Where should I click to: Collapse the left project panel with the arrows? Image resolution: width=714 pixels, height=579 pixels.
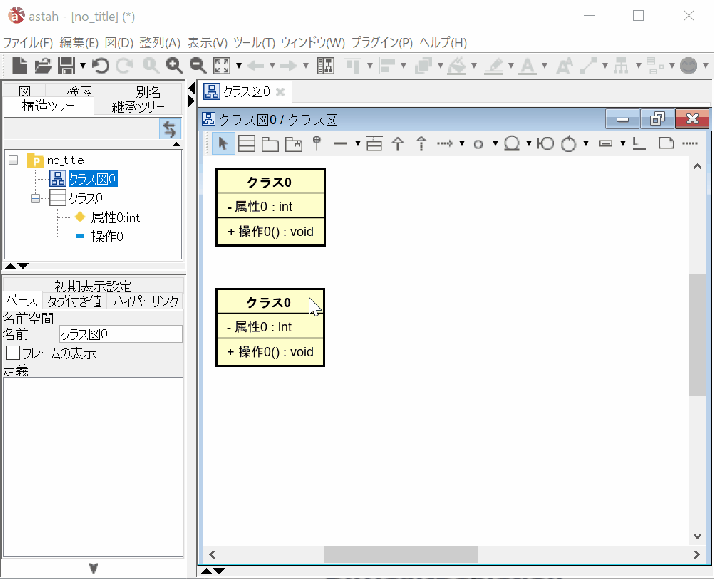click(191, 87)
